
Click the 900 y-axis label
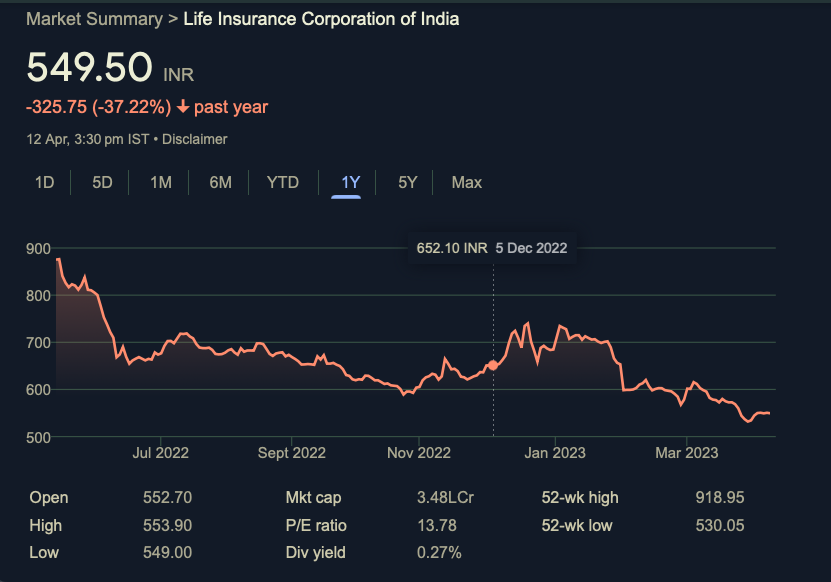(38, 249)
